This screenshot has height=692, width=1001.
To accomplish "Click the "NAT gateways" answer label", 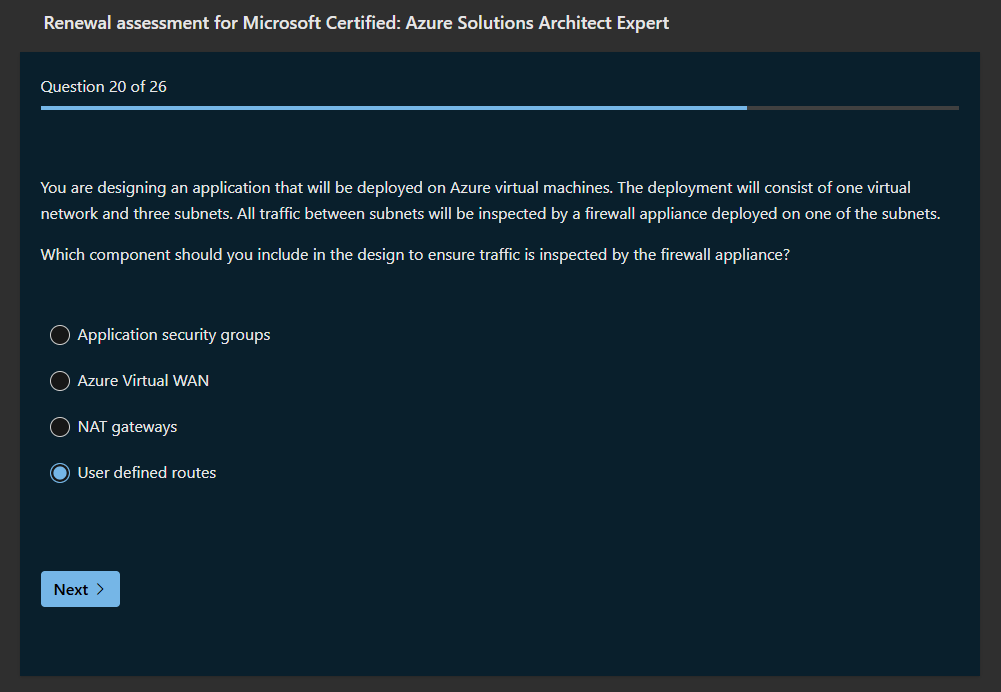I will [x=127, y=427].
